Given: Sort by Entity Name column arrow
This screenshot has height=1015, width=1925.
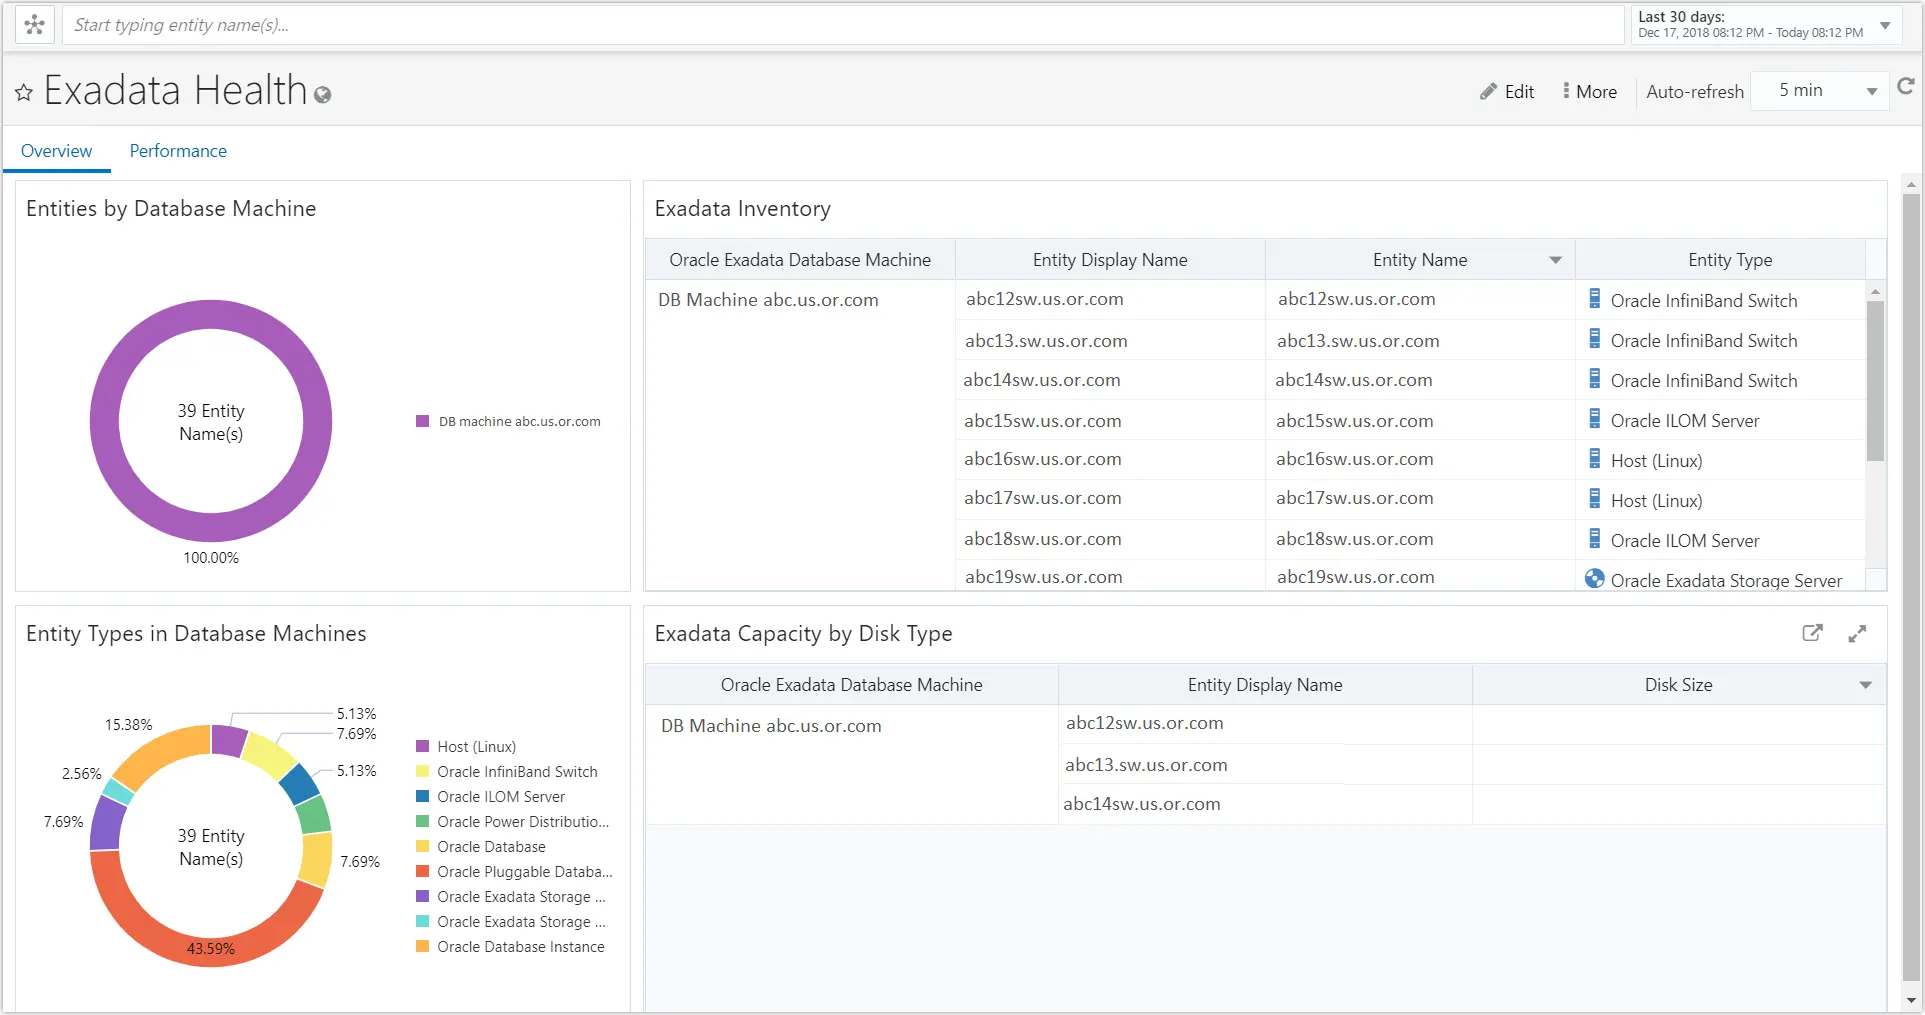Looking at the screenshot, I should pos(1555,260).
